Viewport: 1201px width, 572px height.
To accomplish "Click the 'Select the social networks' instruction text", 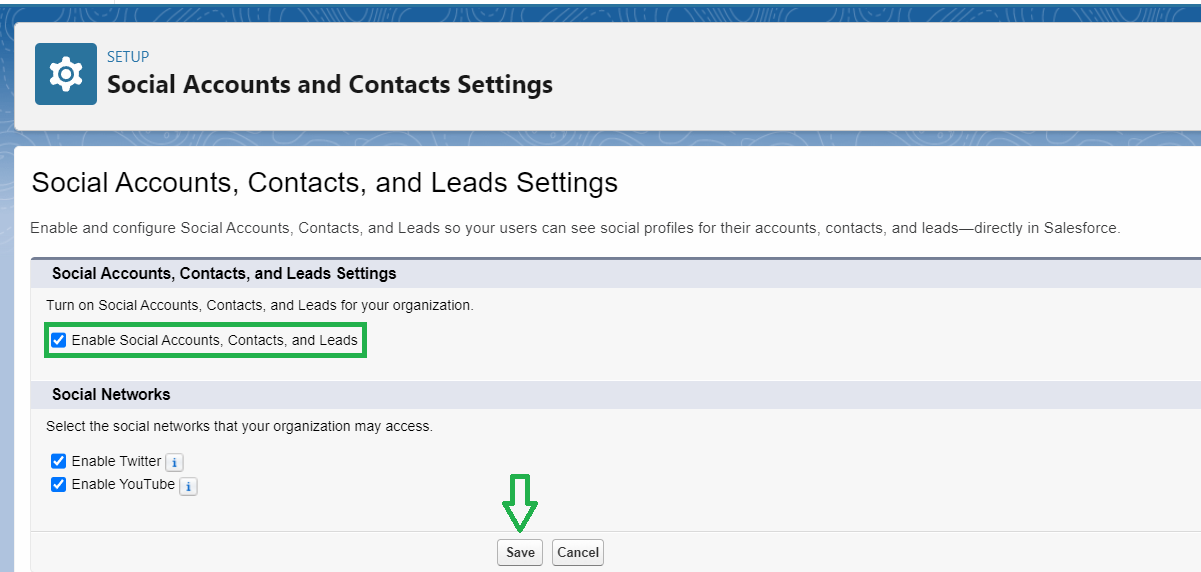I will pos(239,426).
